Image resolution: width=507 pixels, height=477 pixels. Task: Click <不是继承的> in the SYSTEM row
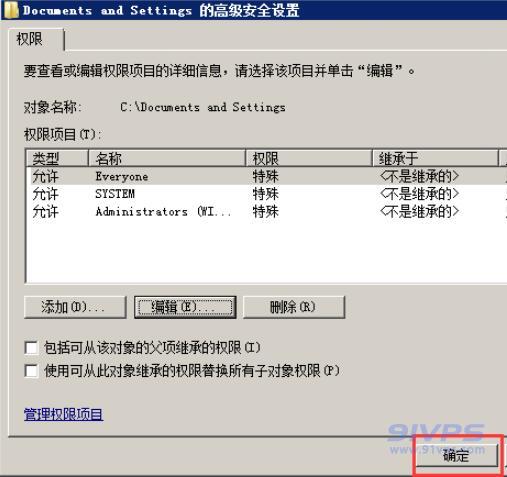click(419, 194)
